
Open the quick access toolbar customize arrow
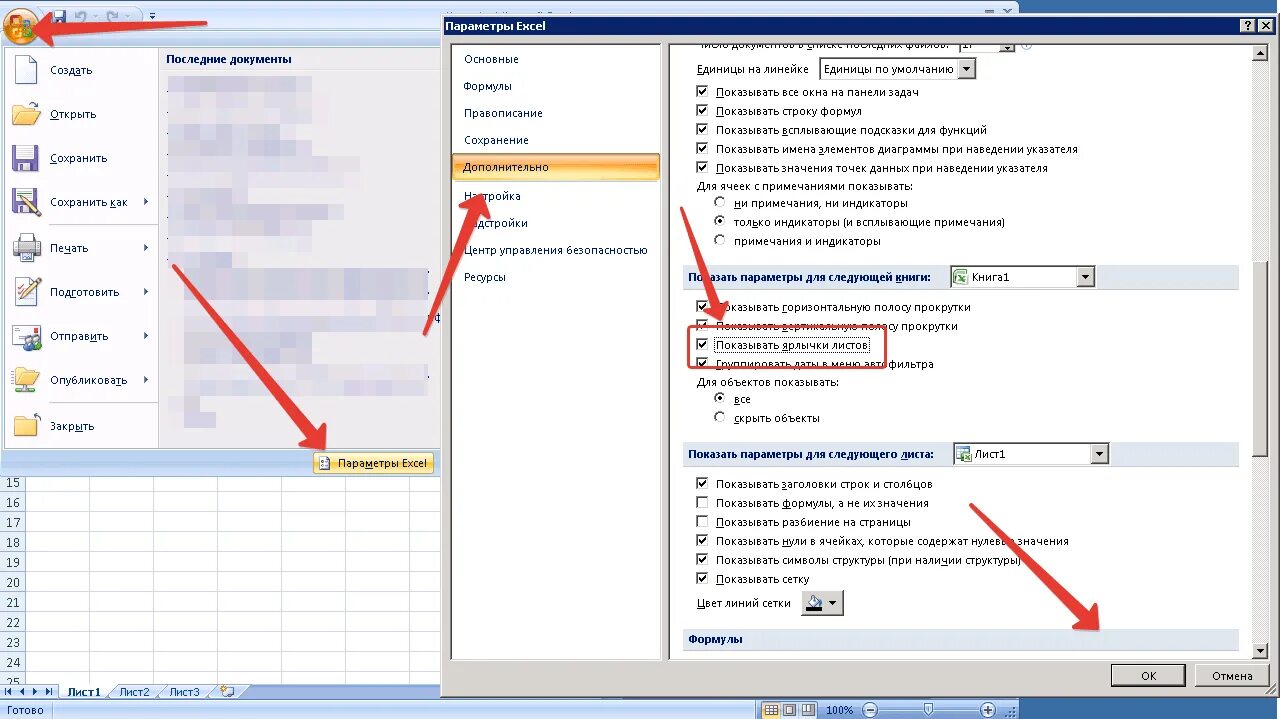(x=151, y=17)
